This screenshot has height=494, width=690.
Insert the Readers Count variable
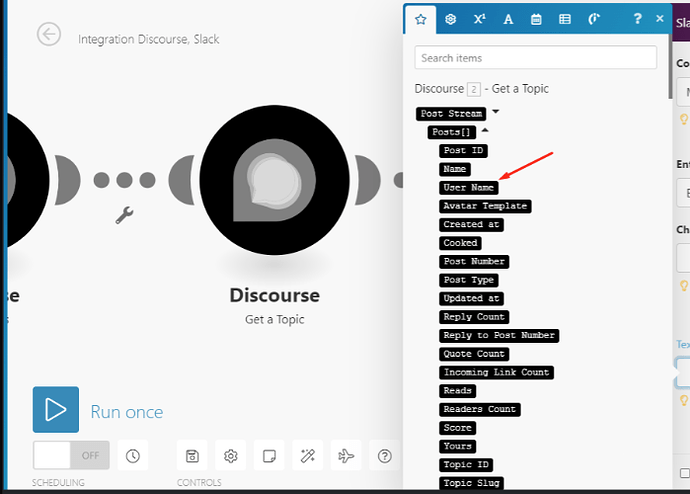click(x=480, y=409)
